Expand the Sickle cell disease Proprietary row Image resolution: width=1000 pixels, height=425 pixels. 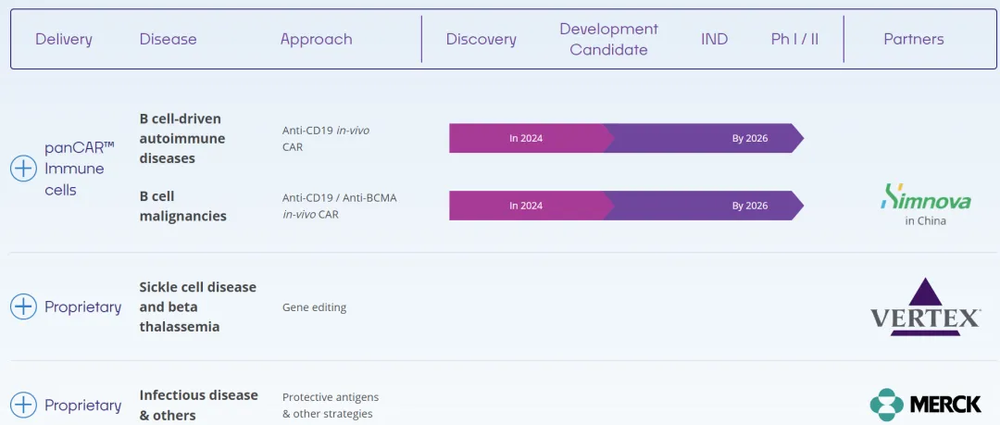point(23,307)
